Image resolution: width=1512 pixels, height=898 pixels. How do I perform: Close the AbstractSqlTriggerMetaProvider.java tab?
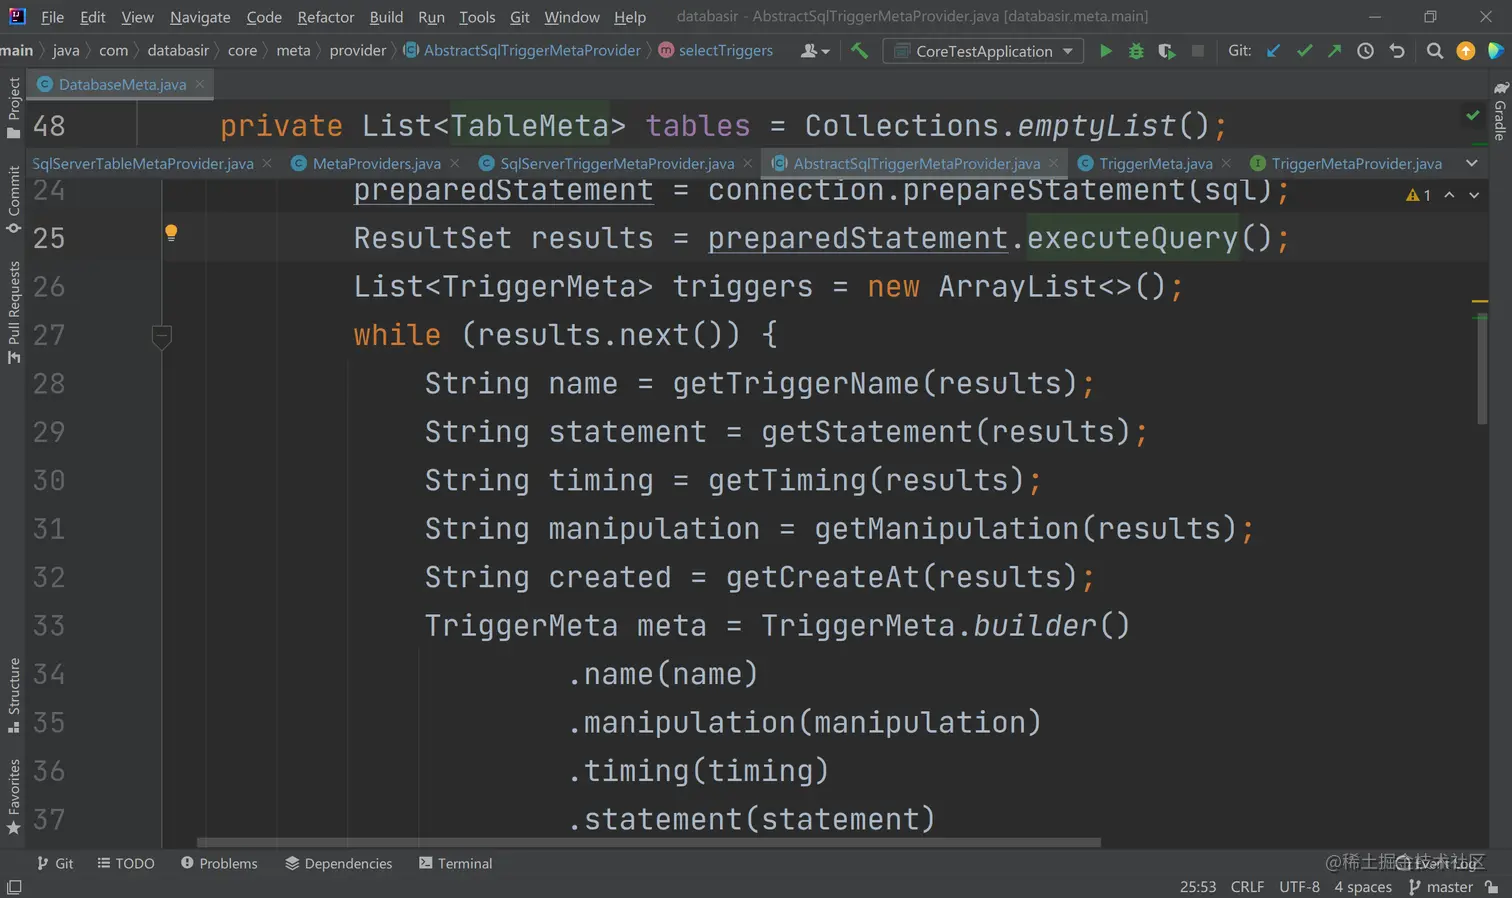tap(1054, 163)
